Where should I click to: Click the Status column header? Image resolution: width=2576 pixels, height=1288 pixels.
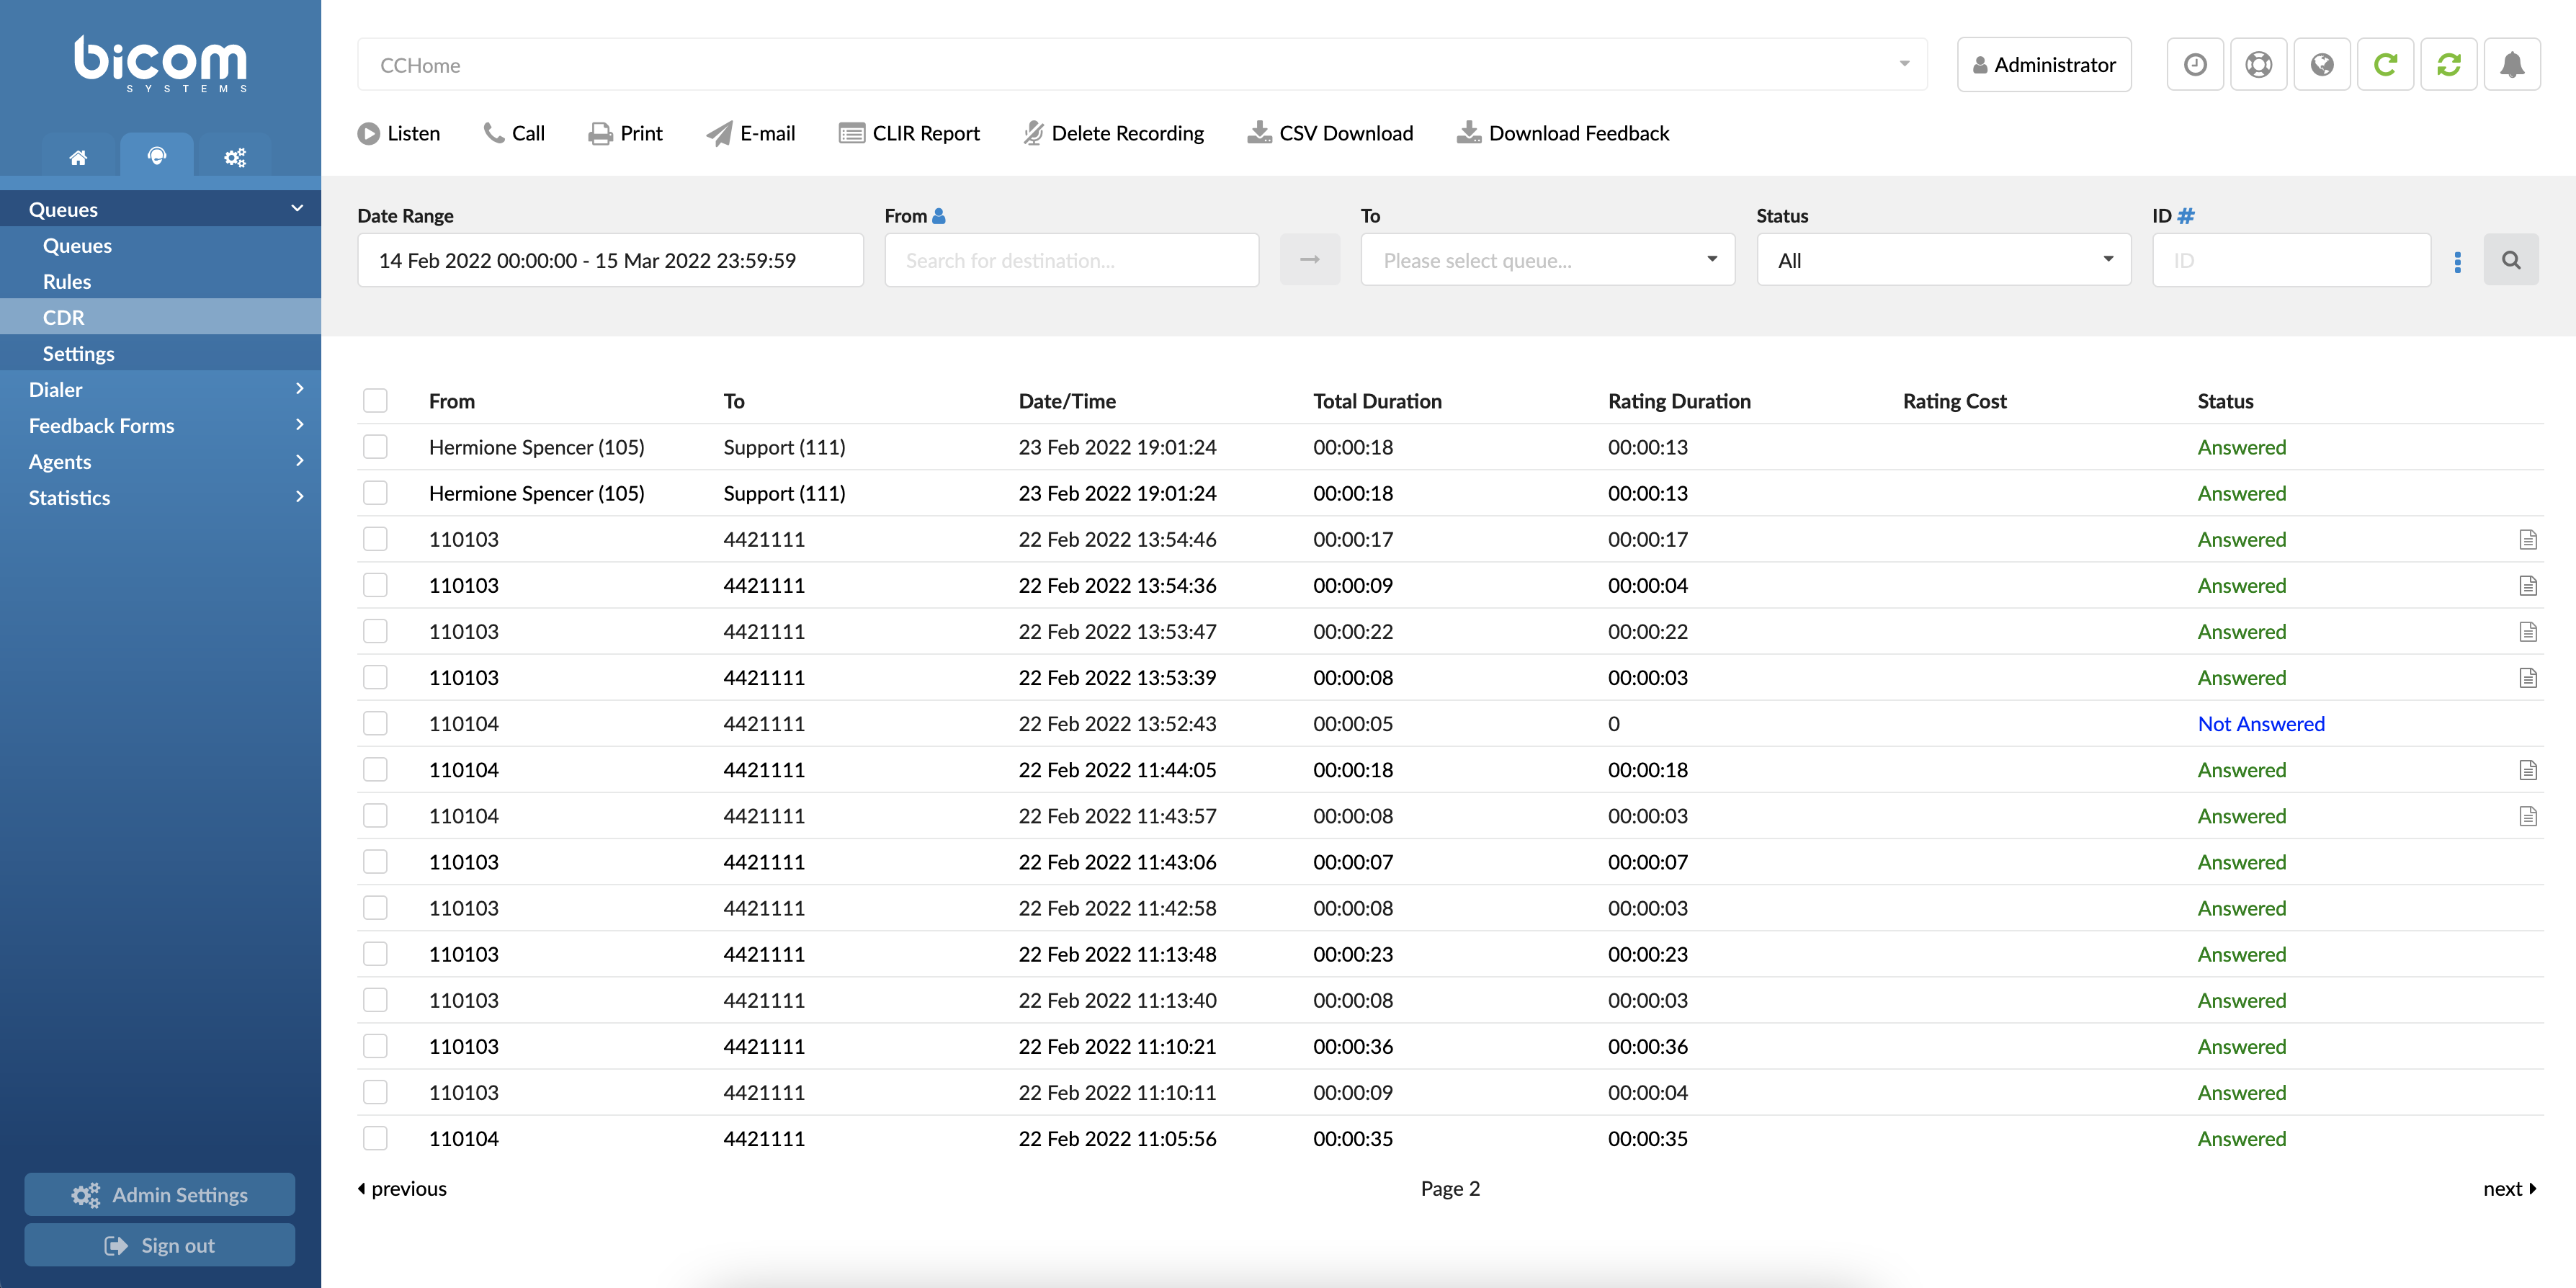coord(2225,401)
